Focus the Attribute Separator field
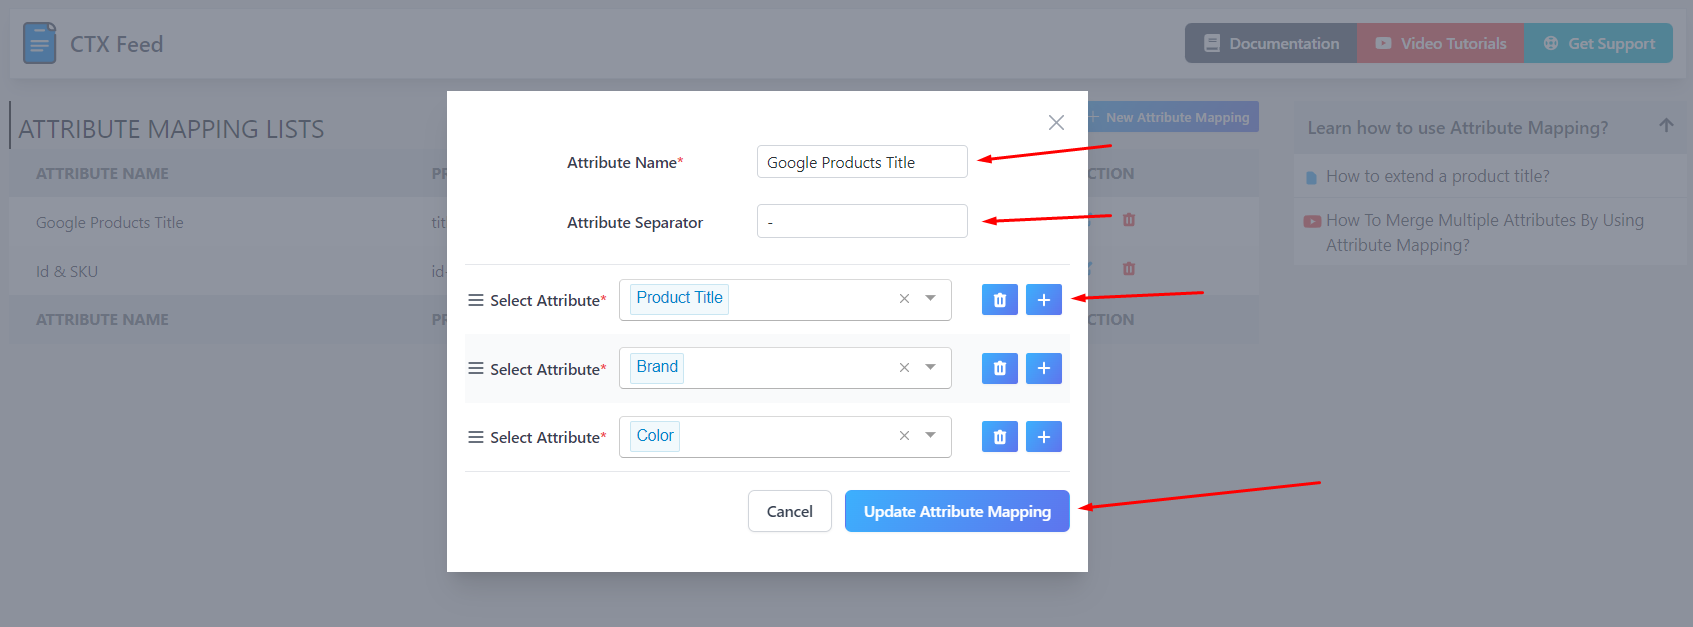This screenshot has width=1693, height=627. point(861,221)
